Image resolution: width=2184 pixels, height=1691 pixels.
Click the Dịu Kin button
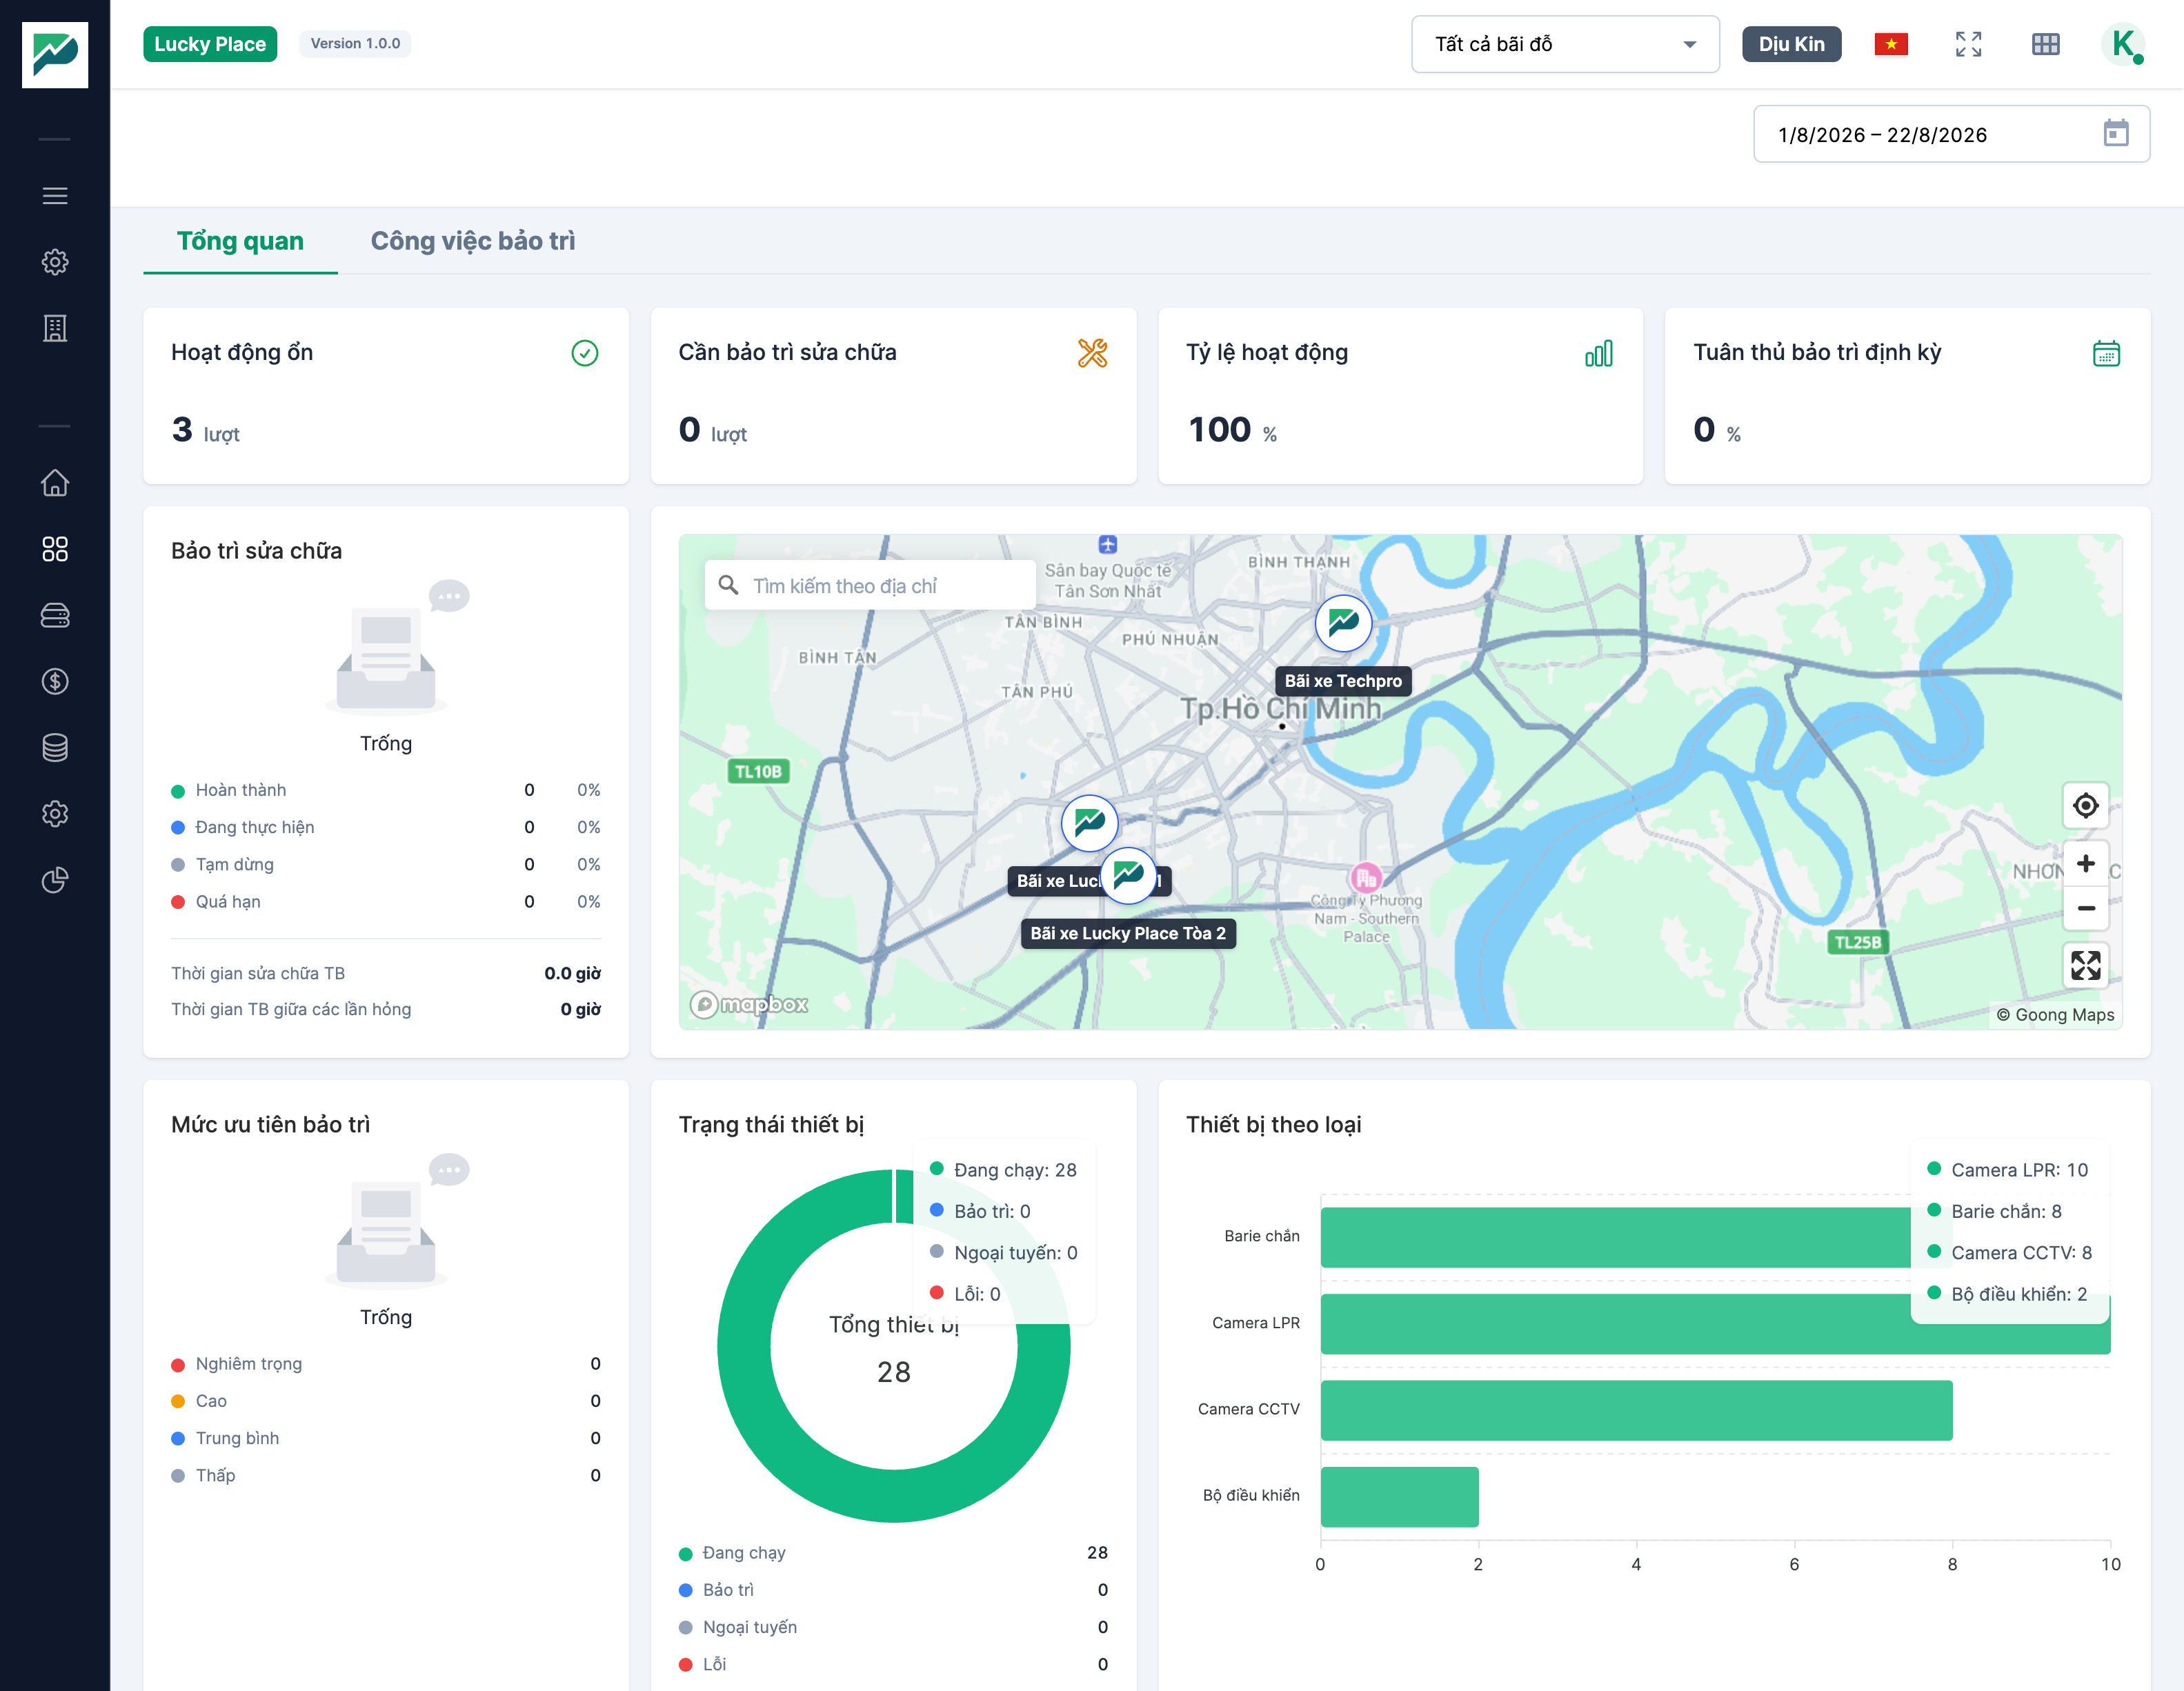point(1791,44)
